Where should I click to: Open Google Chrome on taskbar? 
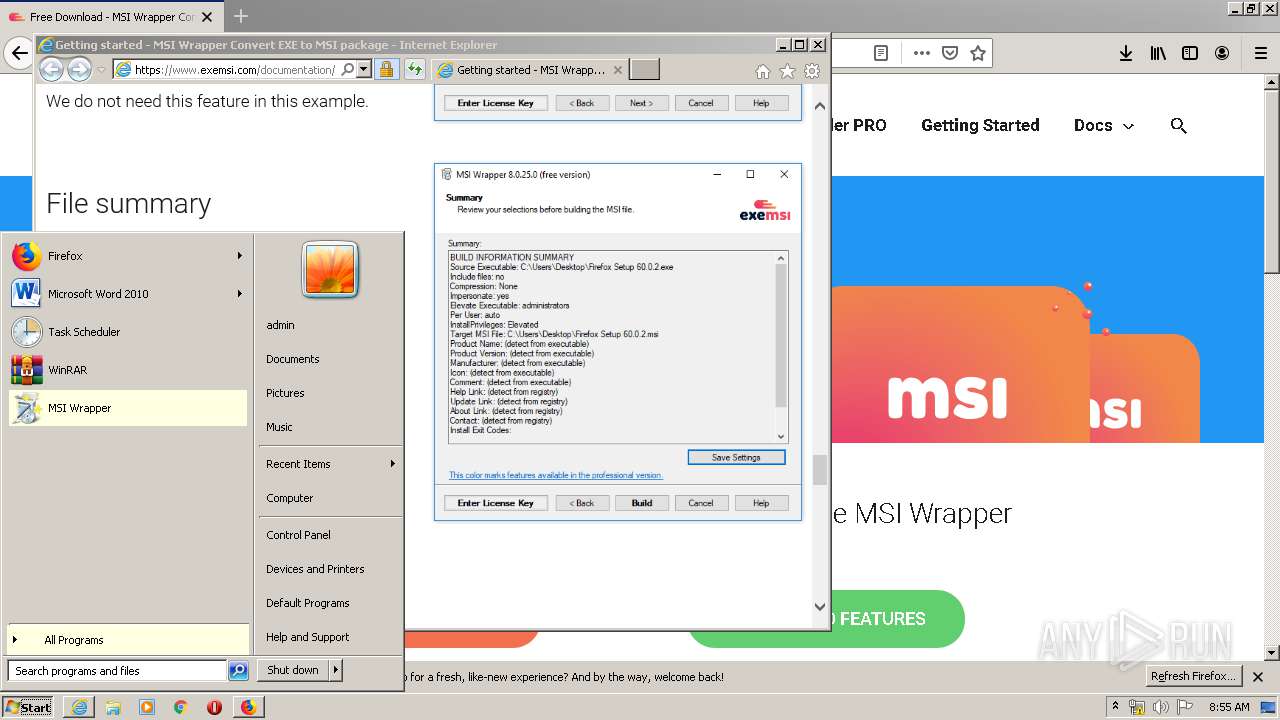pyautogui.click(x=180, y=707)
